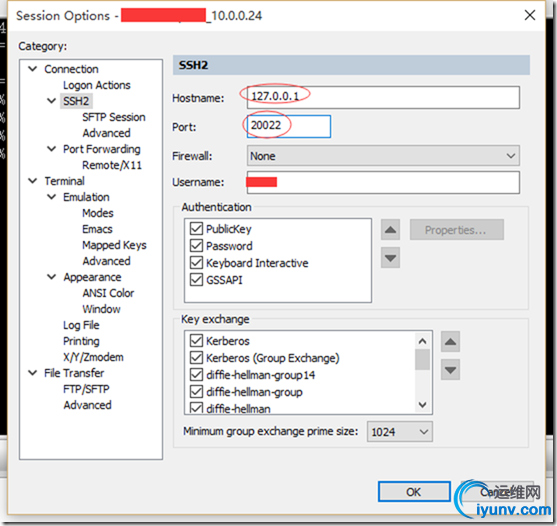Image resolution: width=557 pixels, height=526 pixels.
Task: Select Log File category
Action: pyautogui.click(x=81, y=325)
